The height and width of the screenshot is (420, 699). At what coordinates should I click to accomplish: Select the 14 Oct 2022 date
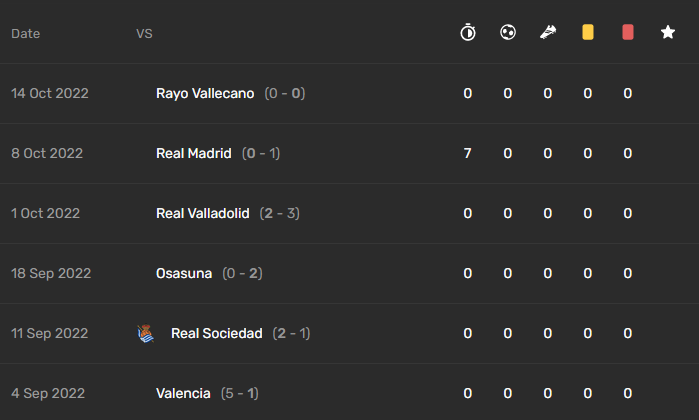tap(49, 93)
